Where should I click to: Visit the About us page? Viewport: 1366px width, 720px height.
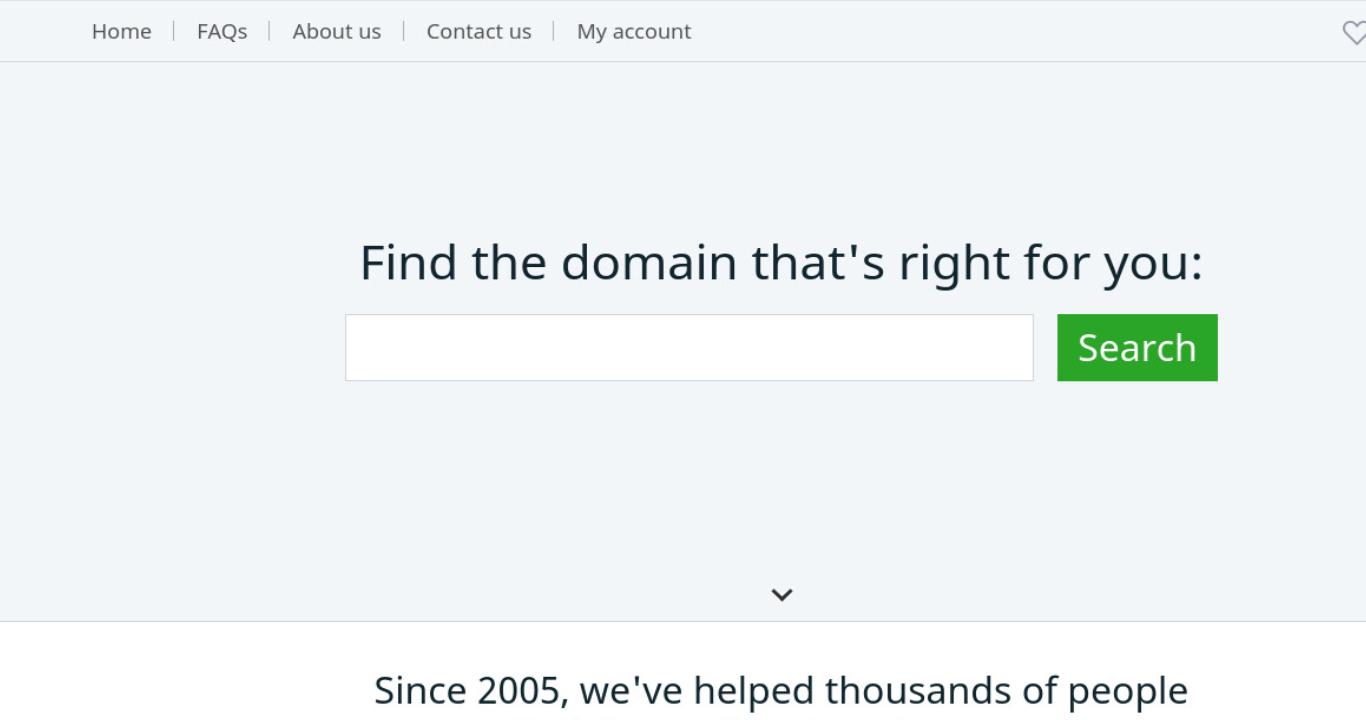[337, 32]
